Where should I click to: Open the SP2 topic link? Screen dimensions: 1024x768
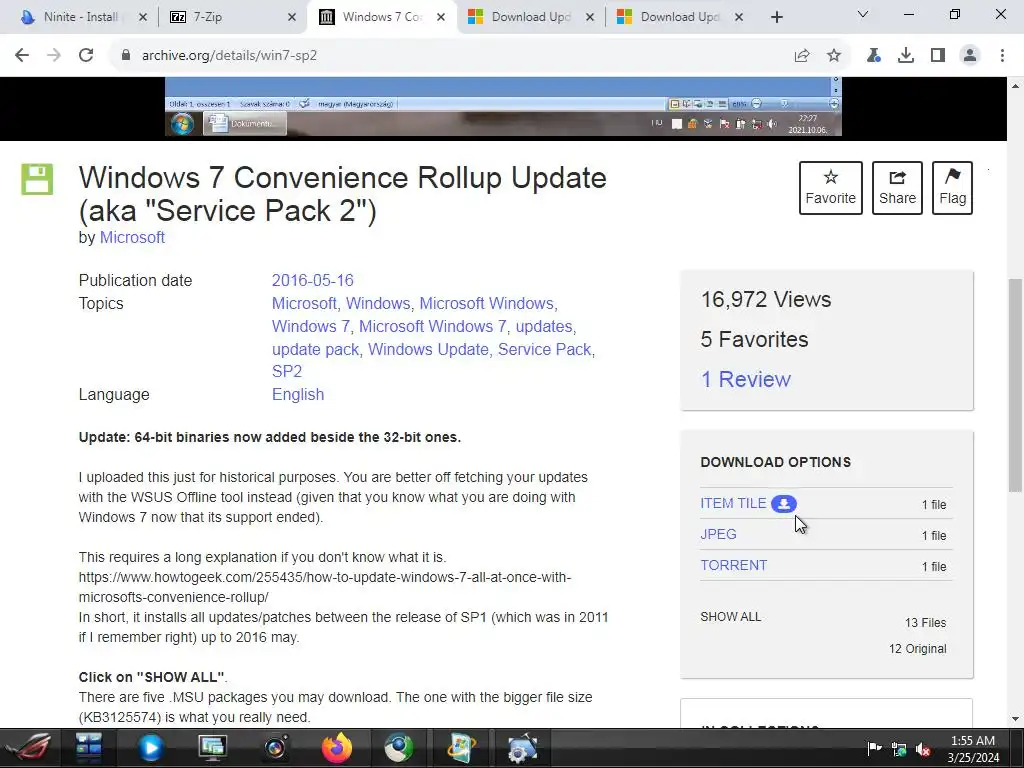[x=287, y=371]
